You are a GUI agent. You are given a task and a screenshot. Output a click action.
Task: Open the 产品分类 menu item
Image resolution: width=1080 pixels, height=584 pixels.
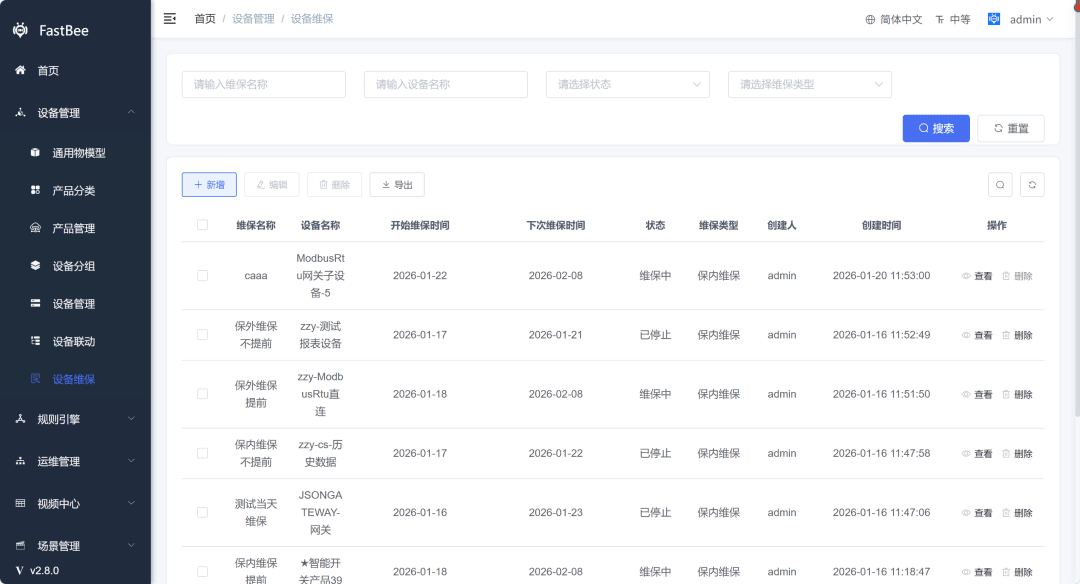[76, 190]
